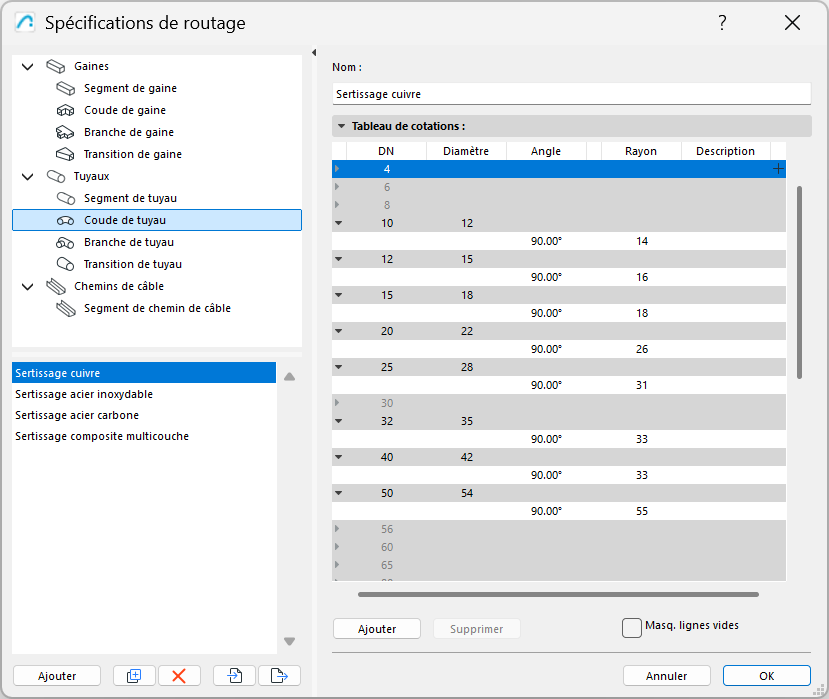This screenshot has height=699, width=829.
Task: Select Sertissage acier inoxydable specification
Action: pos(84,394)
